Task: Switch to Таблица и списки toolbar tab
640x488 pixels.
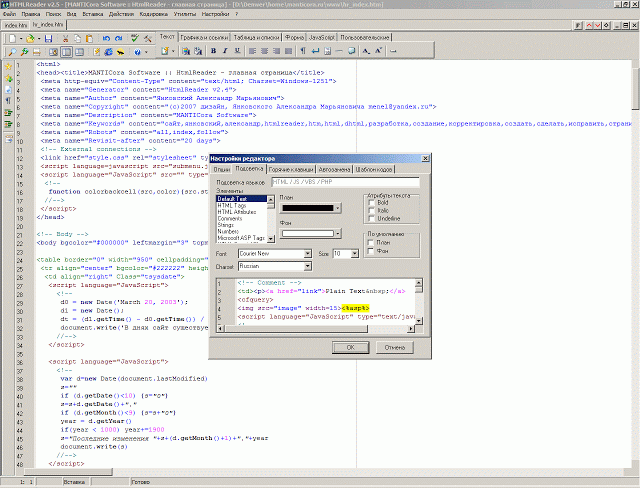Action: [256, 38]
